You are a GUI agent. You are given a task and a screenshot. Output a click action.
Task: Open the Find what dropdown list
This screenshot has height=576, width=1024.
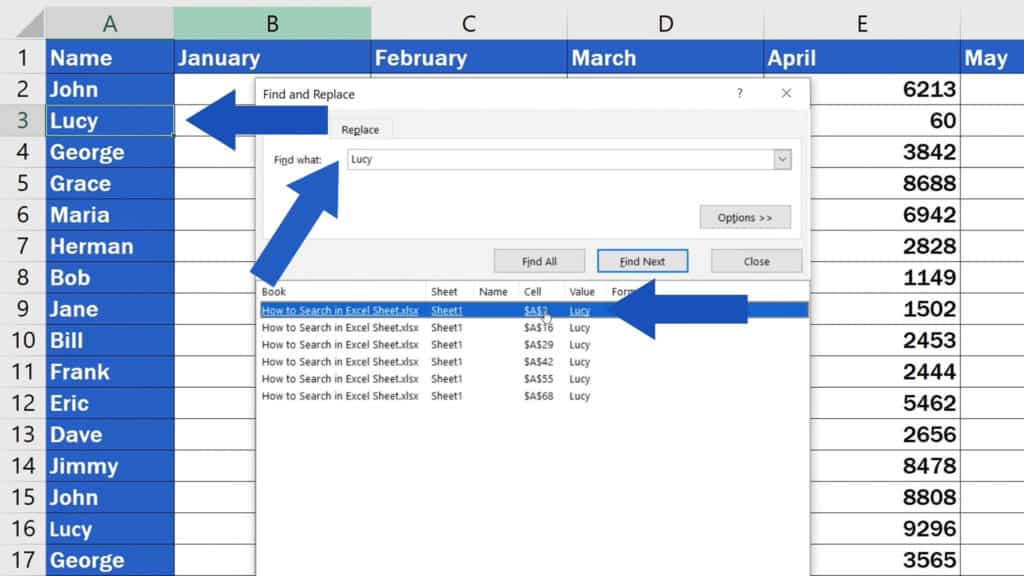point(784,159)
